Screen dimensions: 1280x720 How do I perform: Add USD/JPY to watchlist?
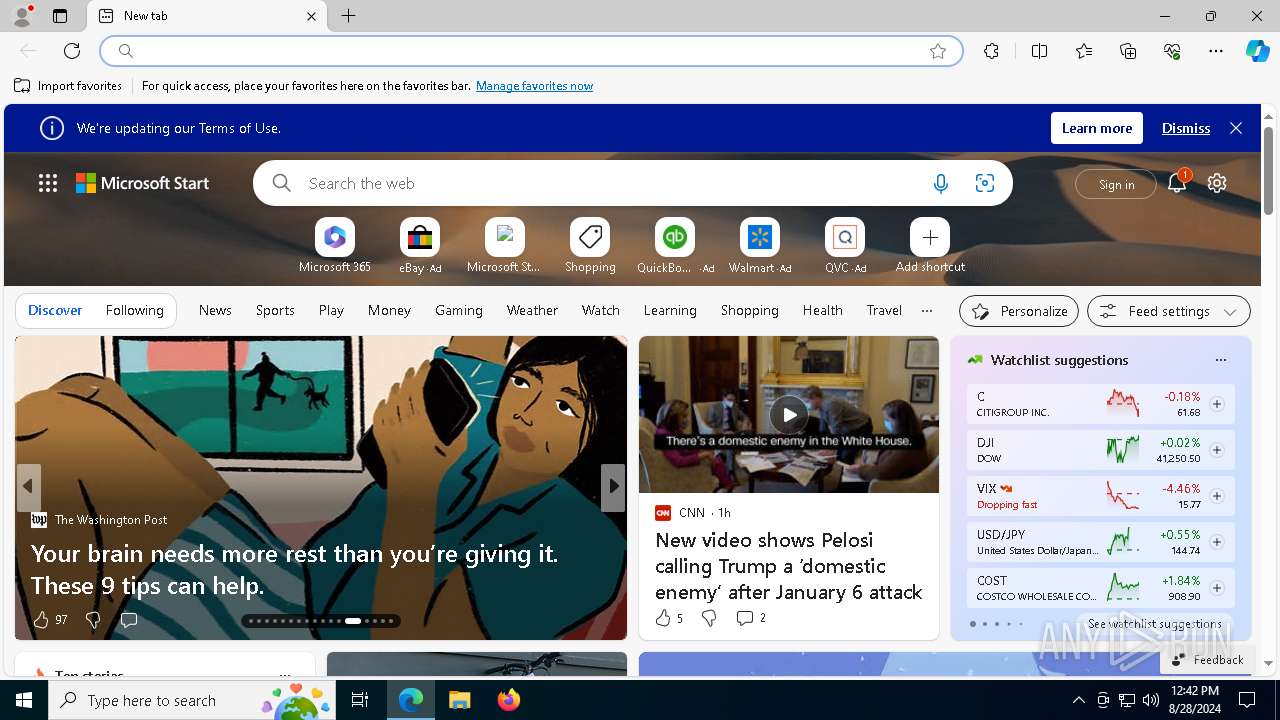1217,542
